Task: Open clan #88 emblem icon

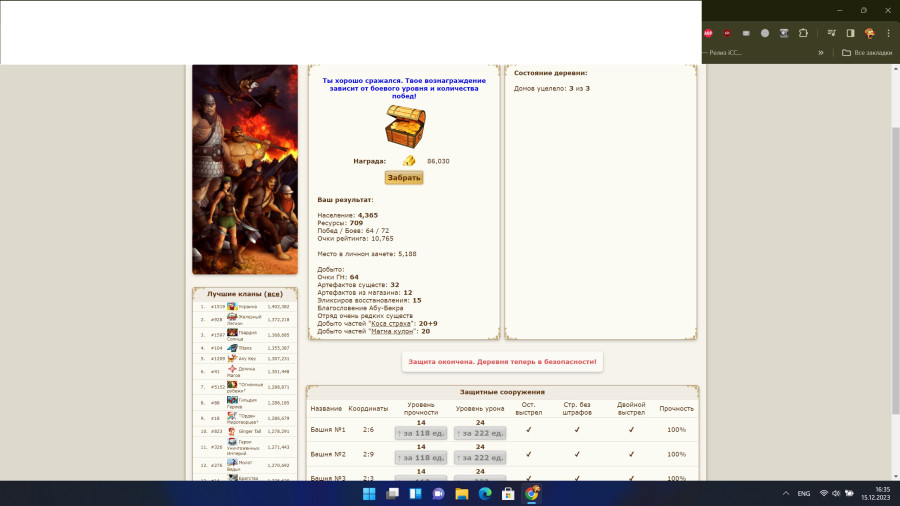Action: coord(232,400)
